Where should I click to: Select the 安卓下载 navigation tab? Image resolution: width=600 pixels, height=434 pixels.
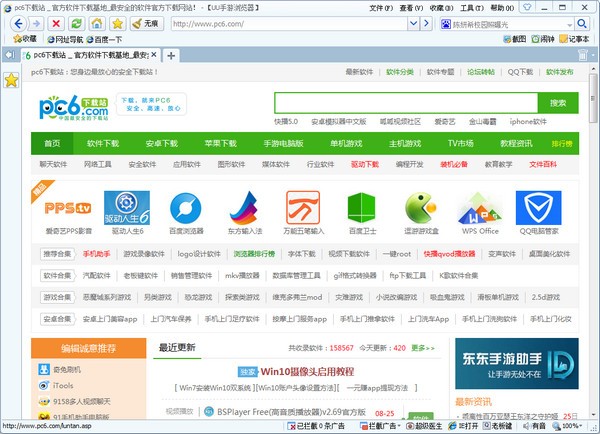click(x=161, y=144)
